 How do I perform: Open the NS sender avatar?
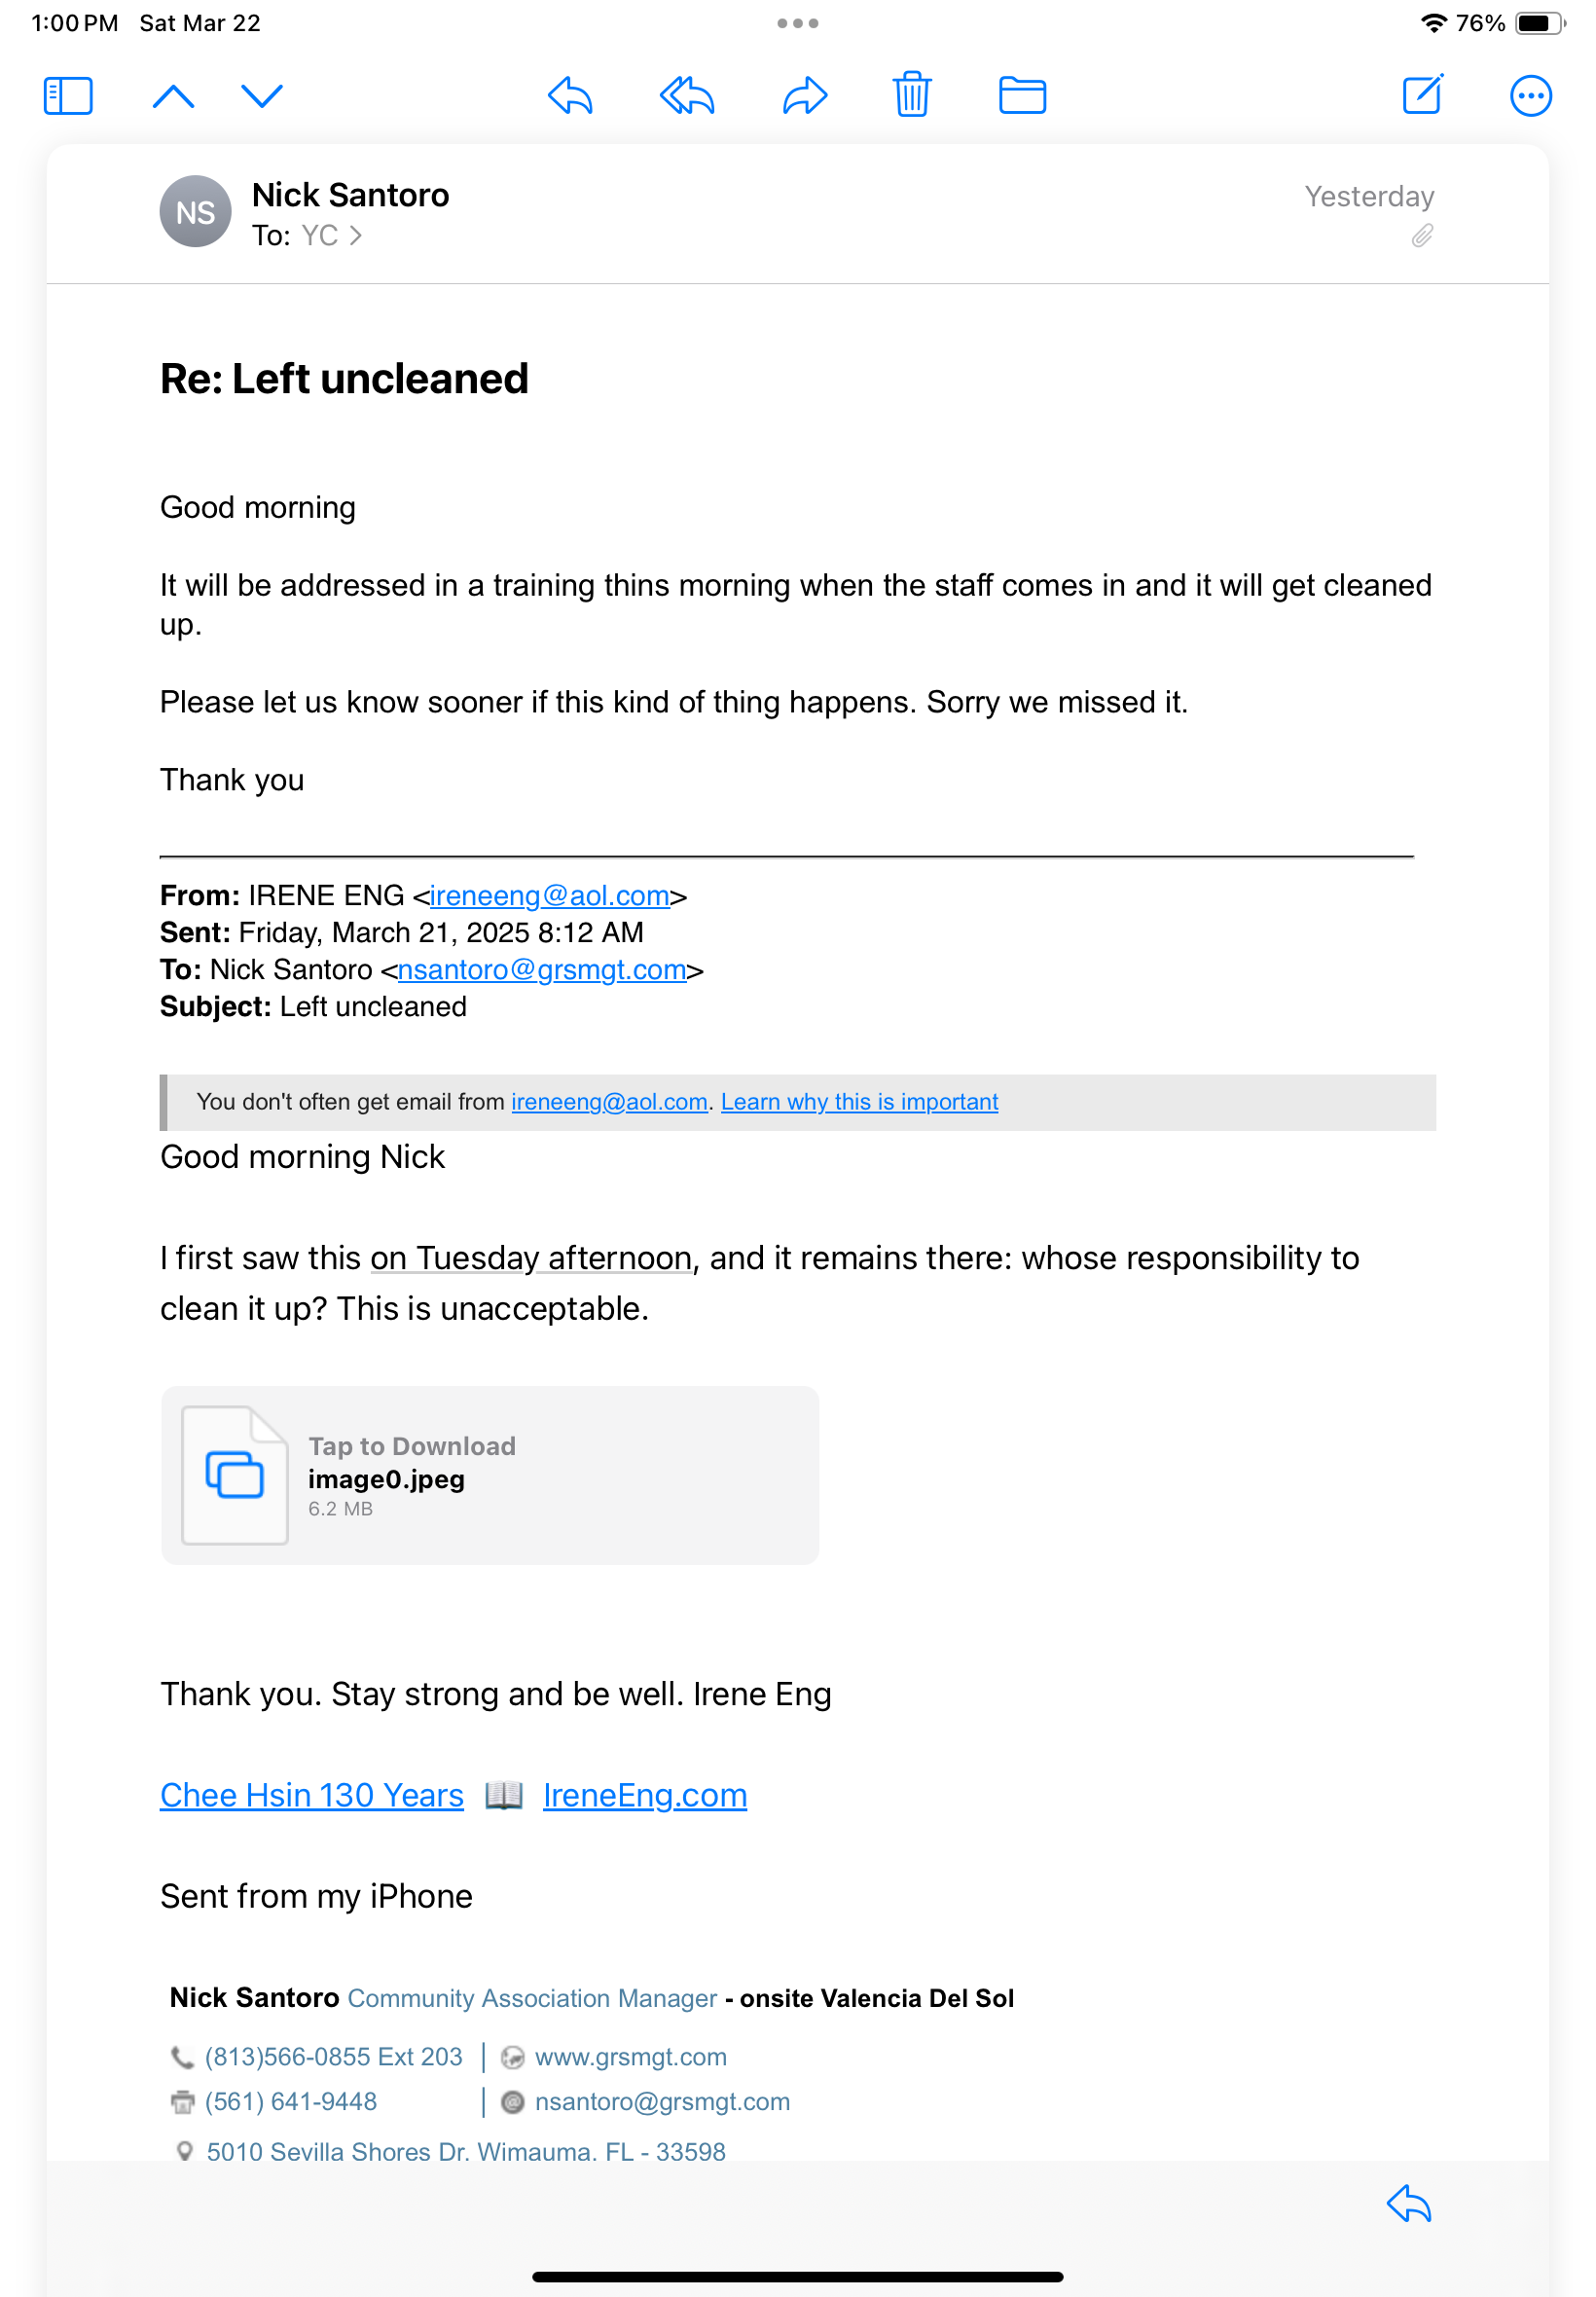(195, 212)
